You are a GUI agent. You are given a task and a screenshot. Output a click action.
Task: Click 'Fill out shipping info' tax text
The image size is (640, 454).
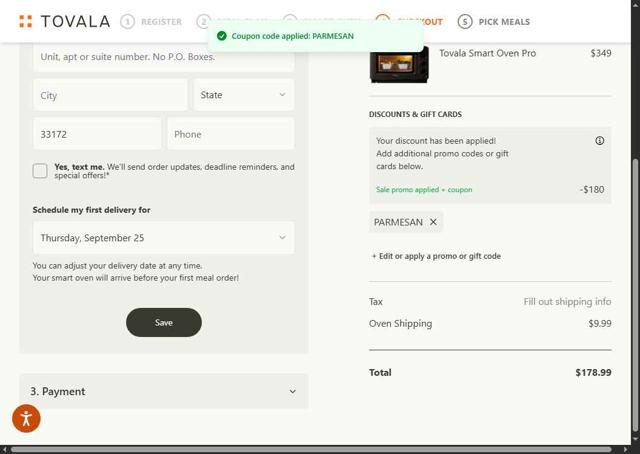coord(567,301)
